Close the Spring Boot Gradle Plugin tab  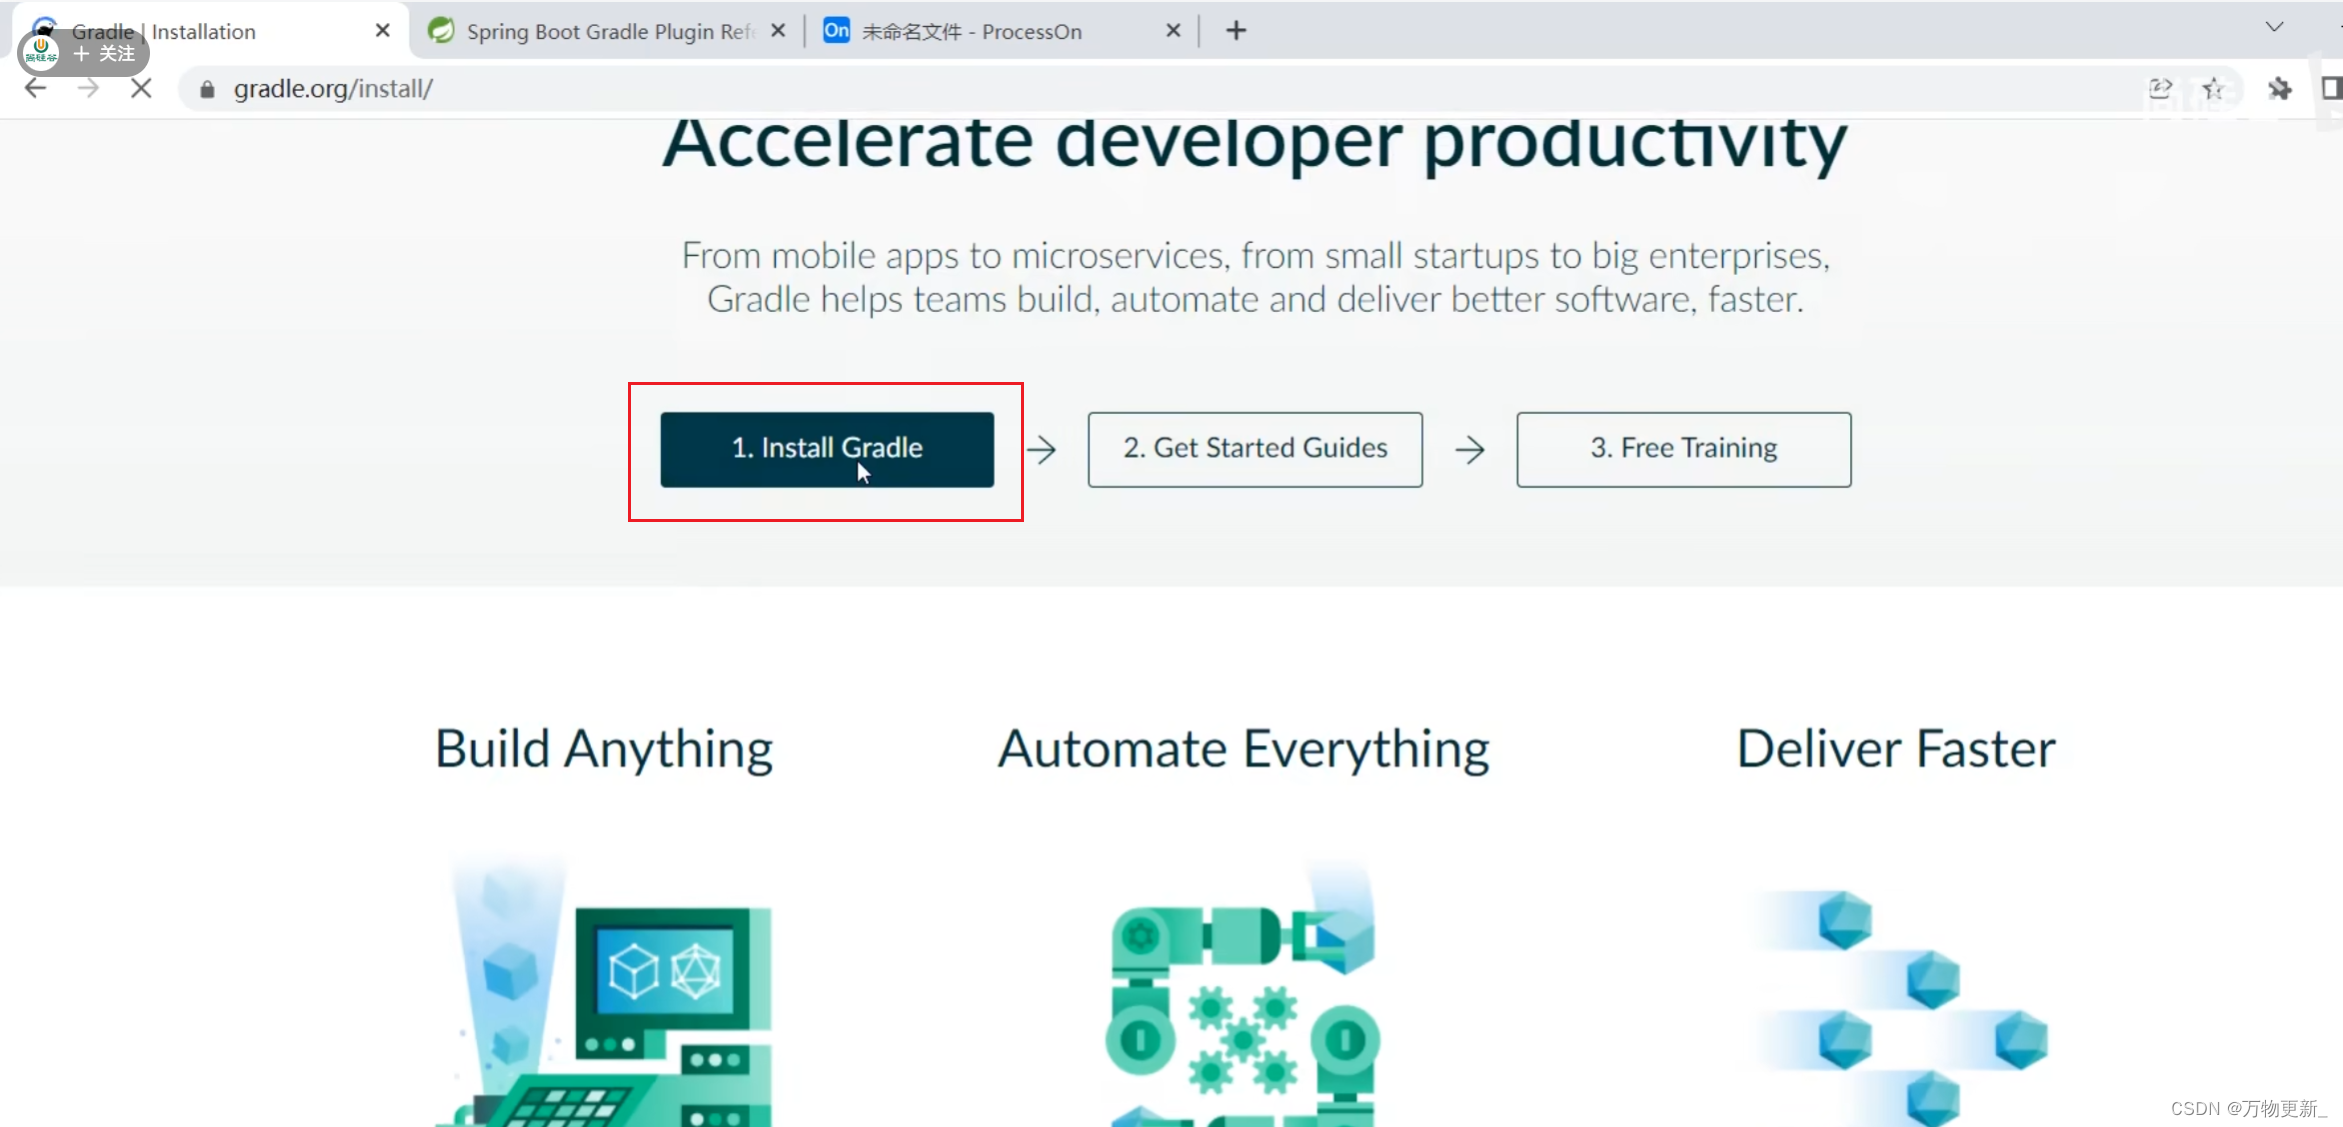click(778, 31)
